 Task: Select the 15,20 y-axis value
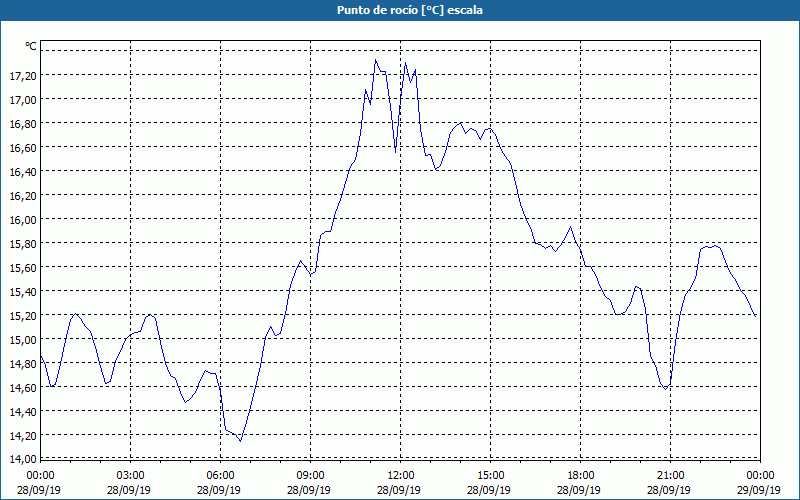coord(23,315)
